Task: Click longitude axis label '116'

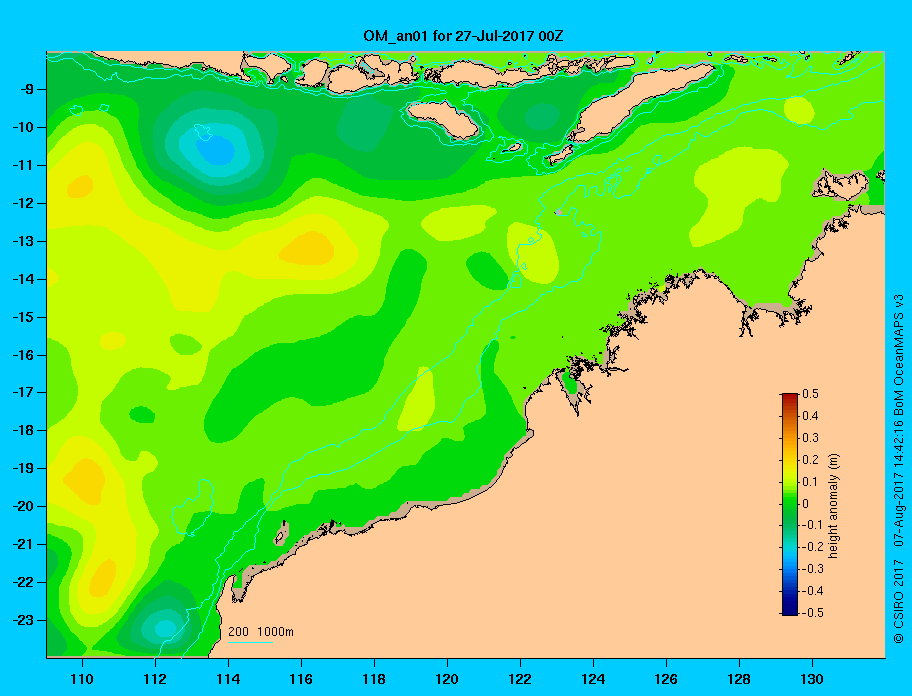Action: click(301, 679)
